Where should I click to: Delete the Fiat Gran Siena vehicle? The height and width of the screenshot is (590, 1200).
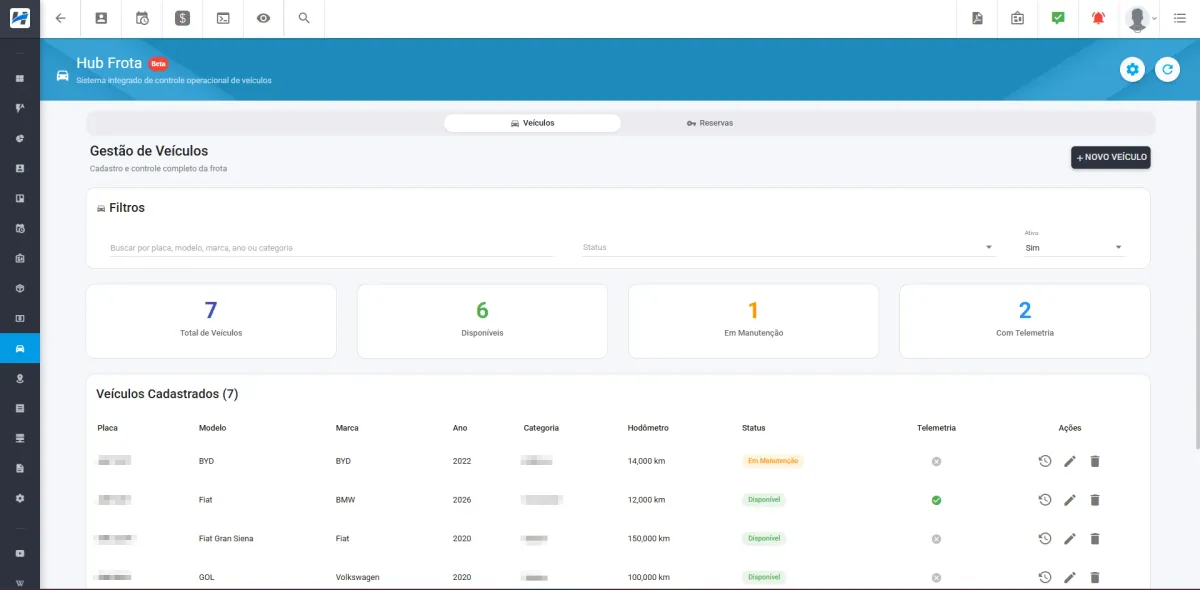point(1095,538)
